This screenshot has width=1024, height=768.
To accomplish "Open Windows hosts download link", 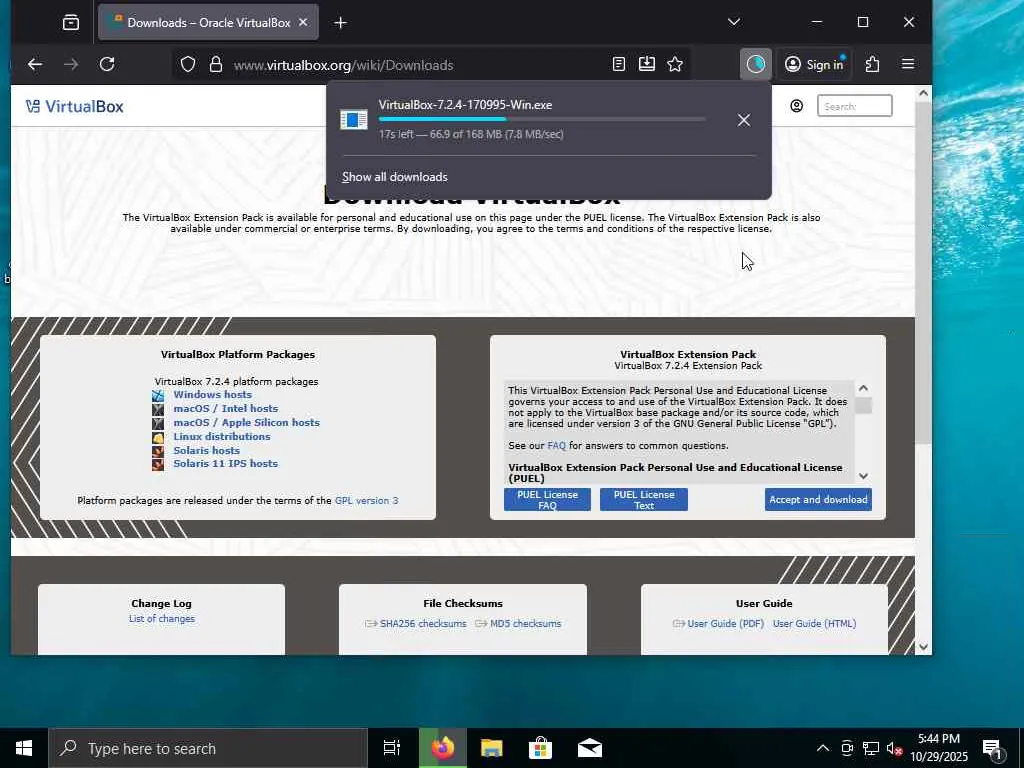I will point(212,394).
